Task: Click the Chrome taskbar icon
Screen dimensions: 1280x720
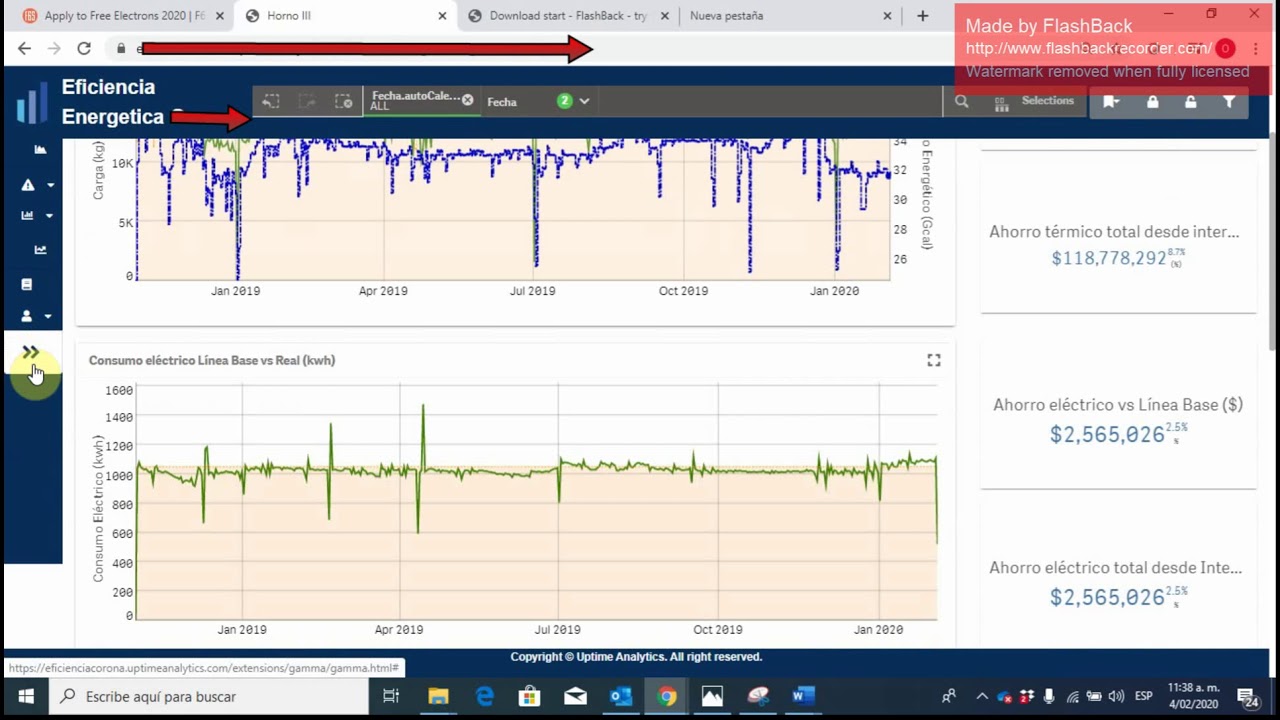Action: [667, 696]
